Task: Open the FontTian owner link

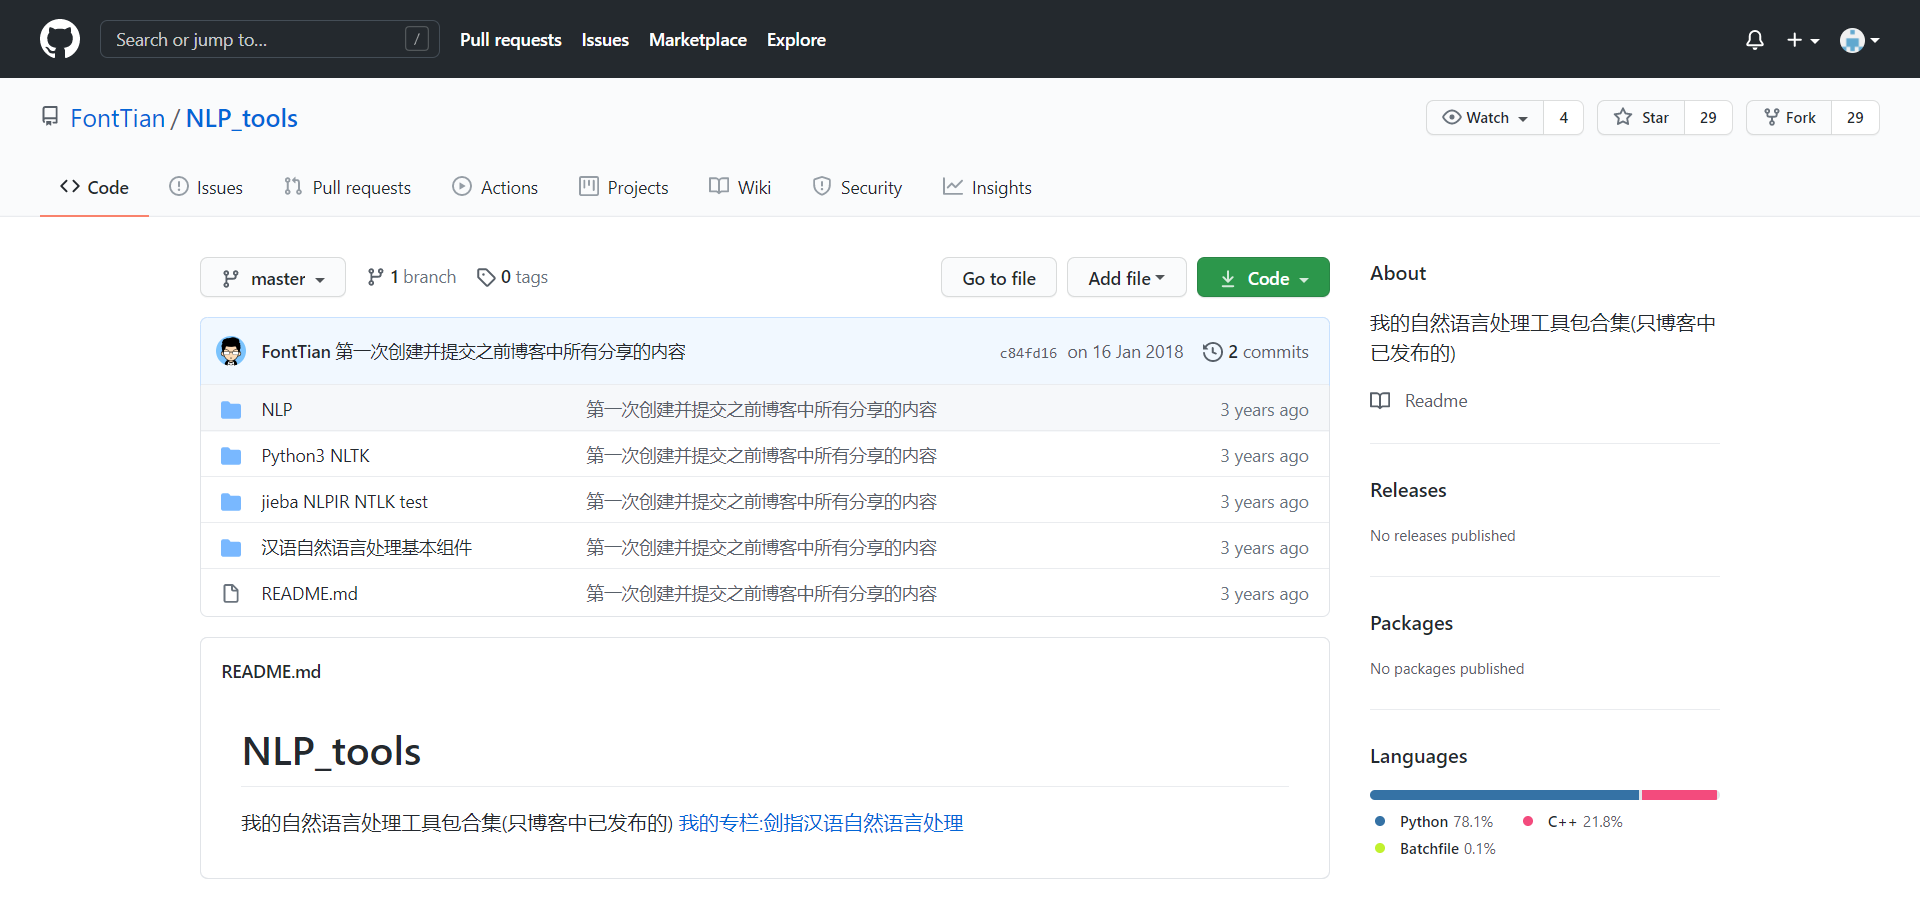Action: click(x=117, y=118)
